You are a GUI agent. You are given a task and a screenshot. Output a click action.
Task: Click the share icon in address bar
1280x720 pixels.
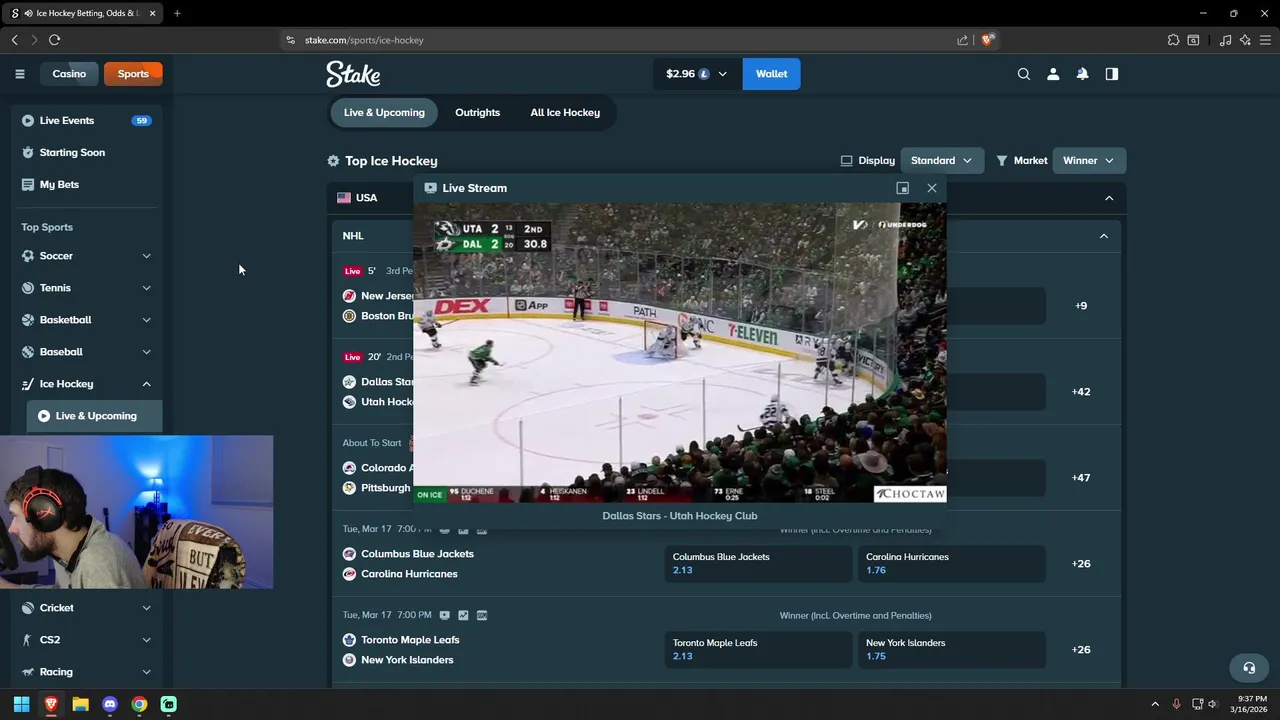[x=962, y=40]
